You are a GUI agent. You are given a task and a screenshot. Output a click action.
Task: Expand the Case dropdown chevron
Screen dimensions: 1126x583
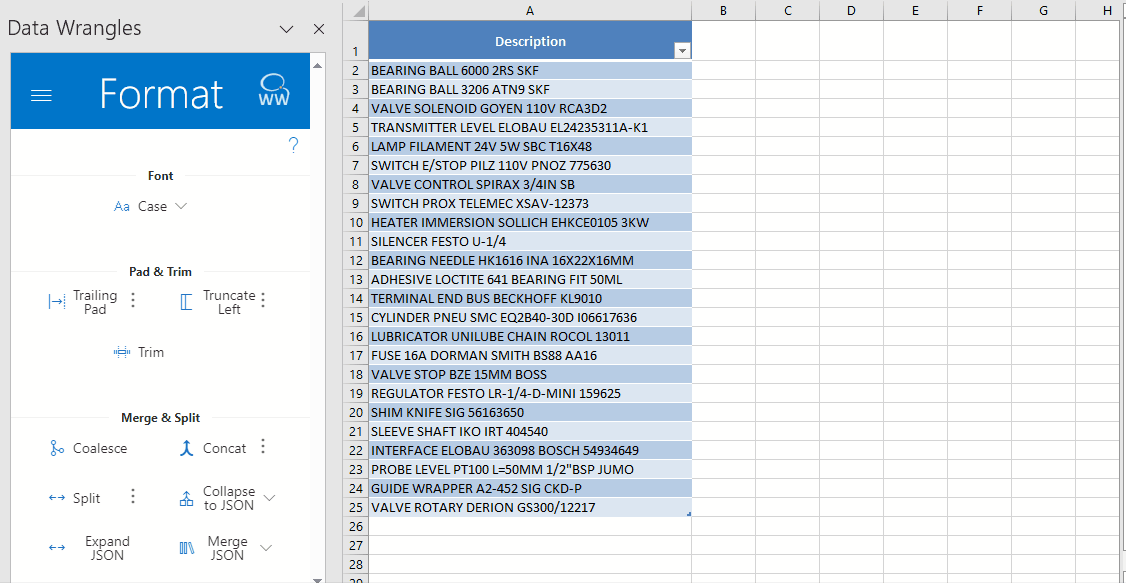[181, 206]
